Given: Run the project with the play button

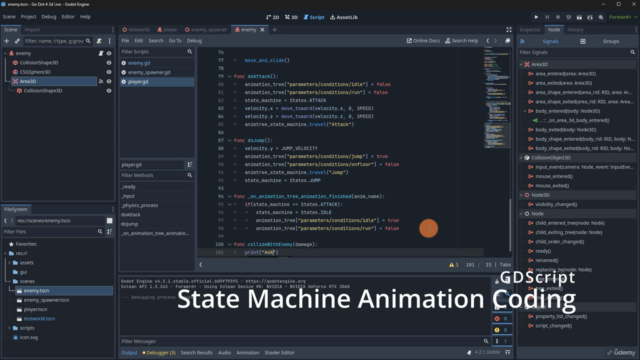Looking at the screenshot, I should 536,17.
